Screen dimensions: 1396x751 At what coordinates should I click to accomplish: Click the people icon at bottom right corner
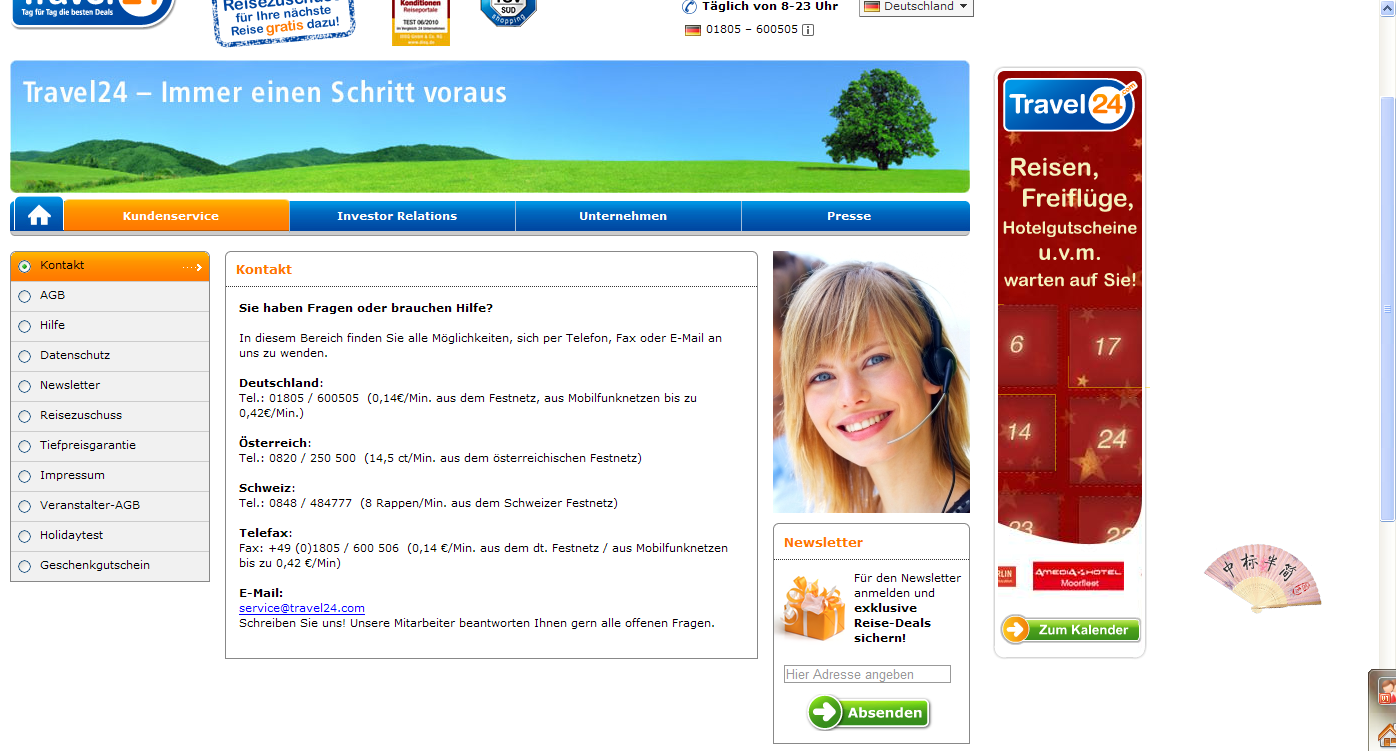point(1386,690)
